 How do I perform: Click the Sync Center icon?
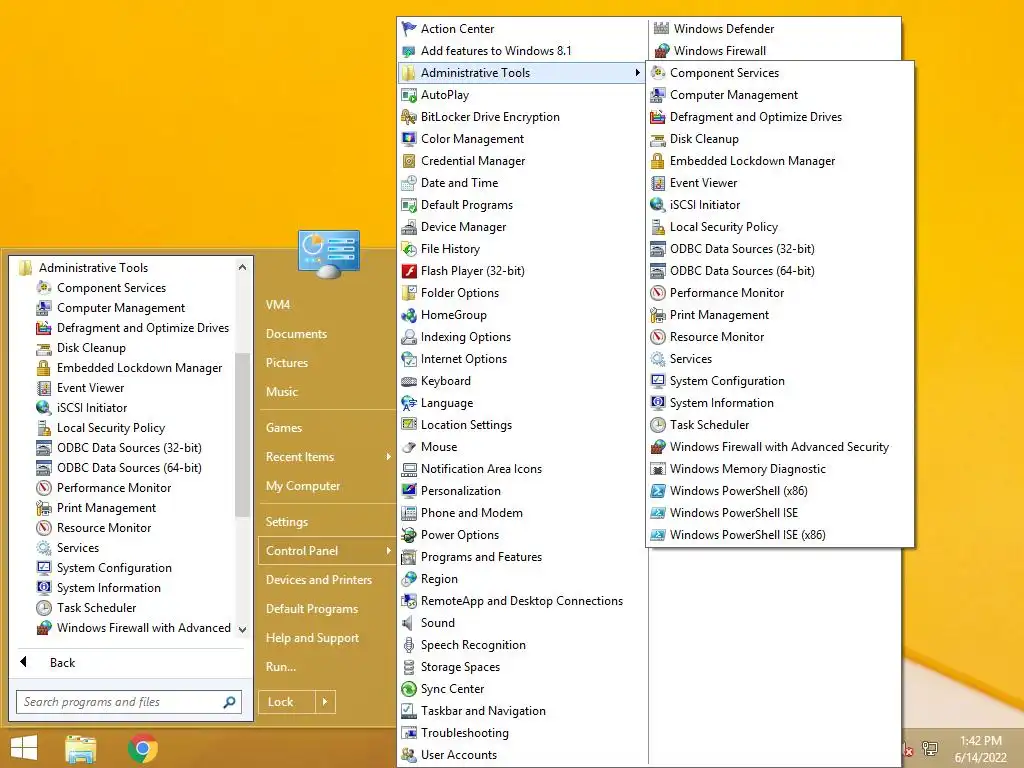(409, 689)
